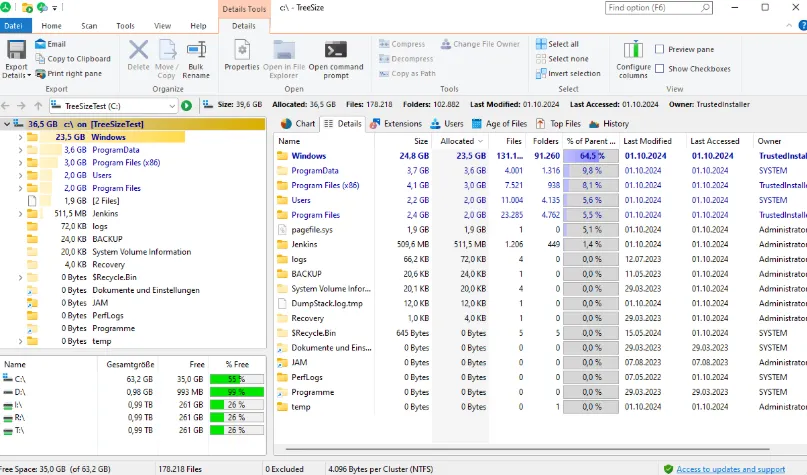The width and height of the screenshot is (807, 475).
Task: Open command prompt
Action: click(336, 60)
